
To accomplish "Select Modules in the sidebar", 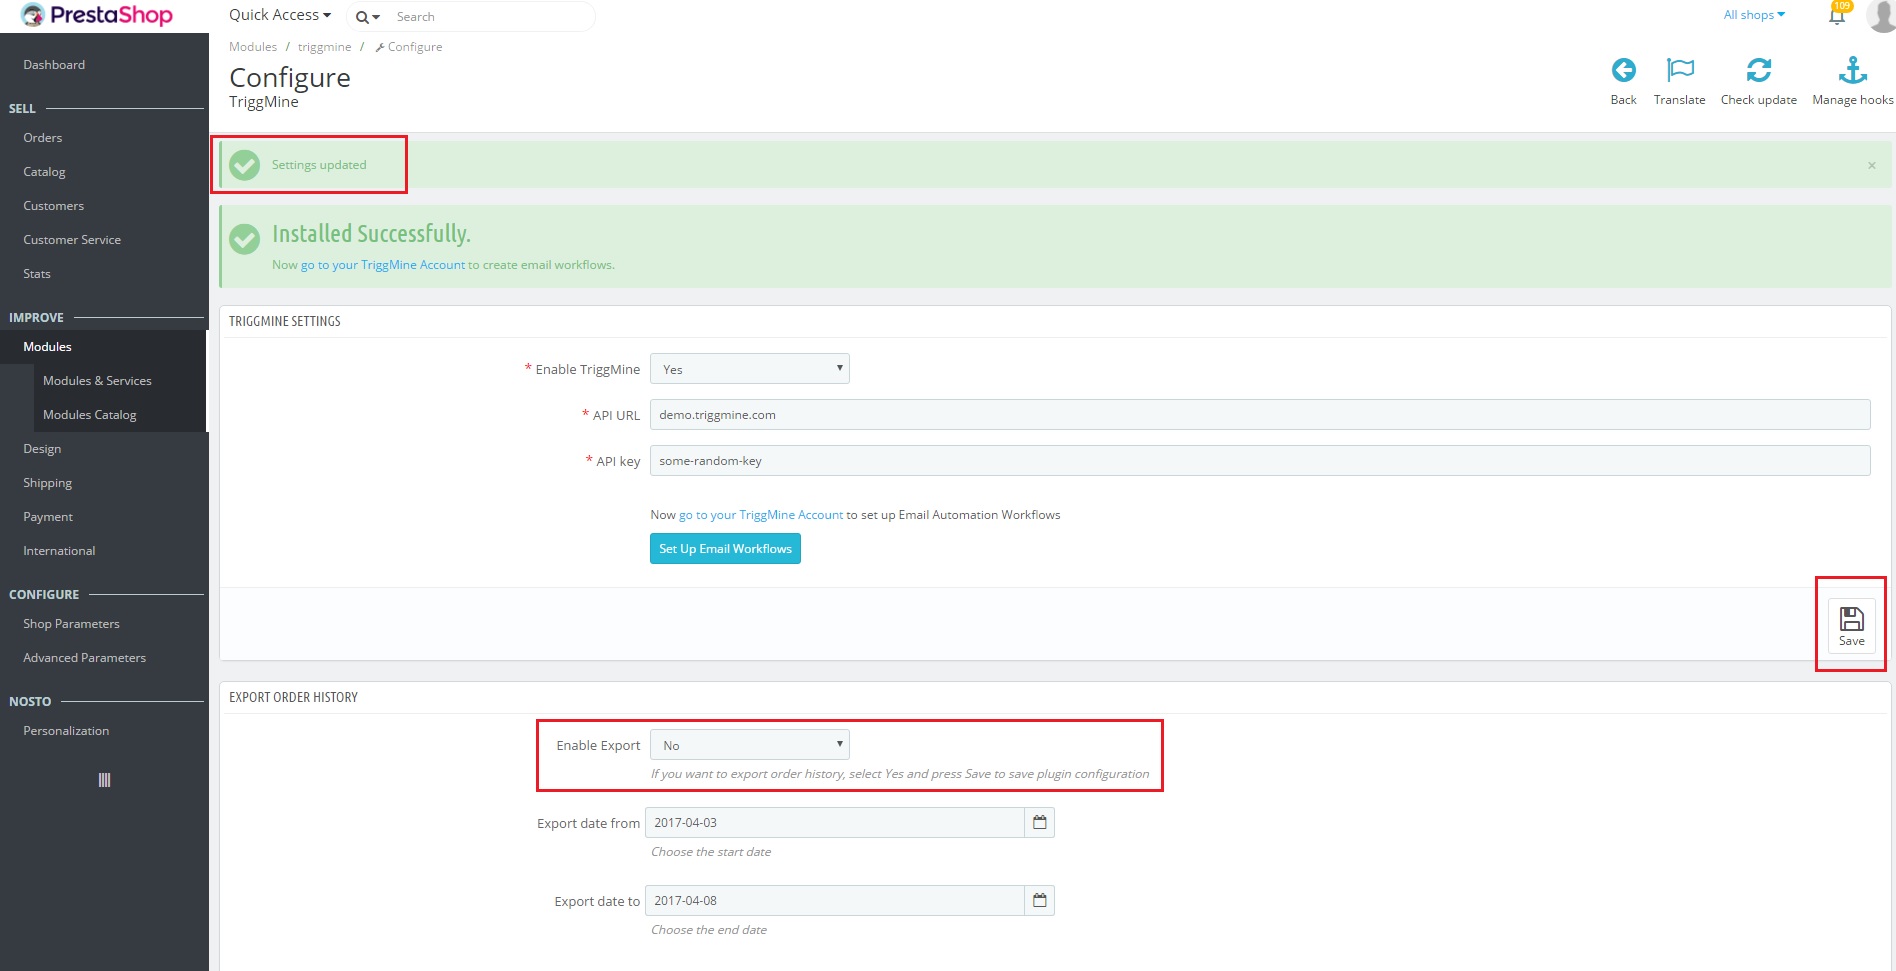I will coord(48,347).
